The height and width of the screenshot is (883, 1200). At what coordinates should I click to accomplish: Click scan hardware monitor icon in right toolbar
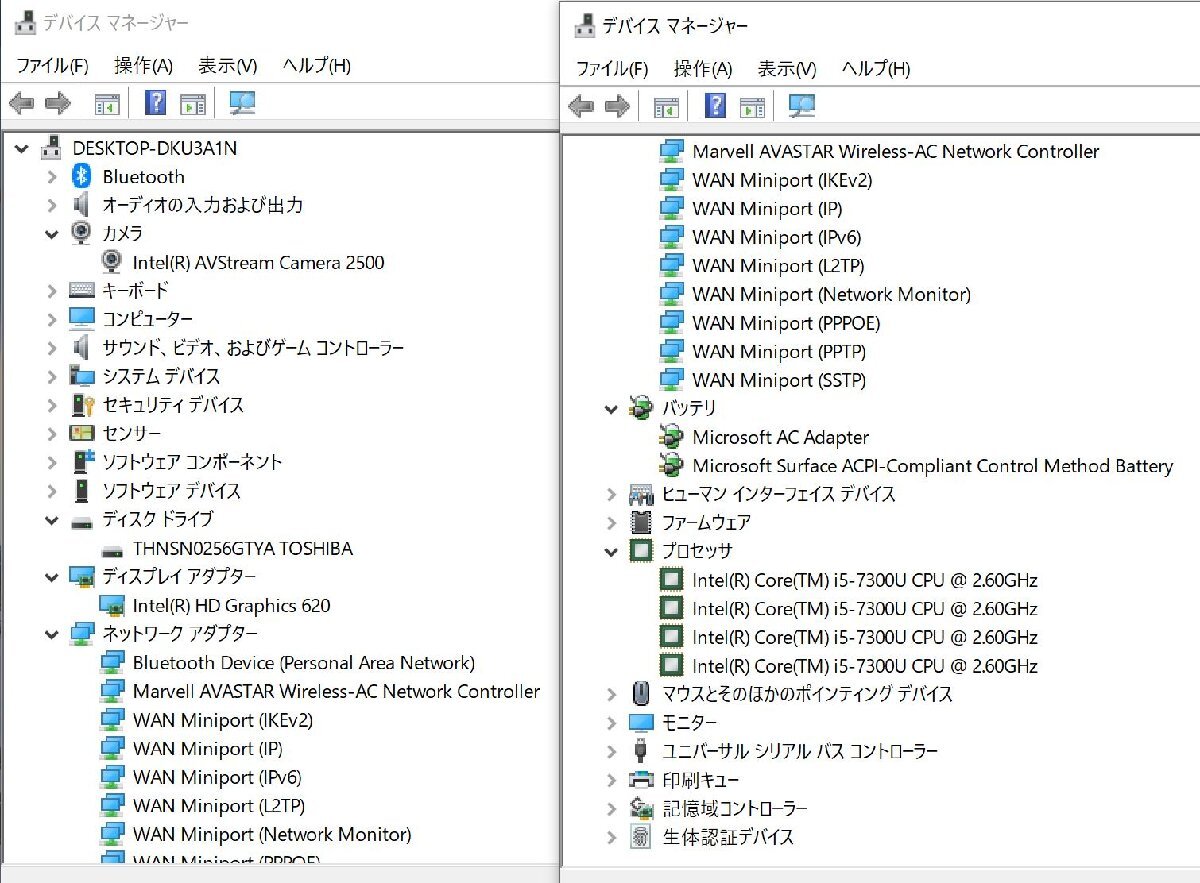802,105
